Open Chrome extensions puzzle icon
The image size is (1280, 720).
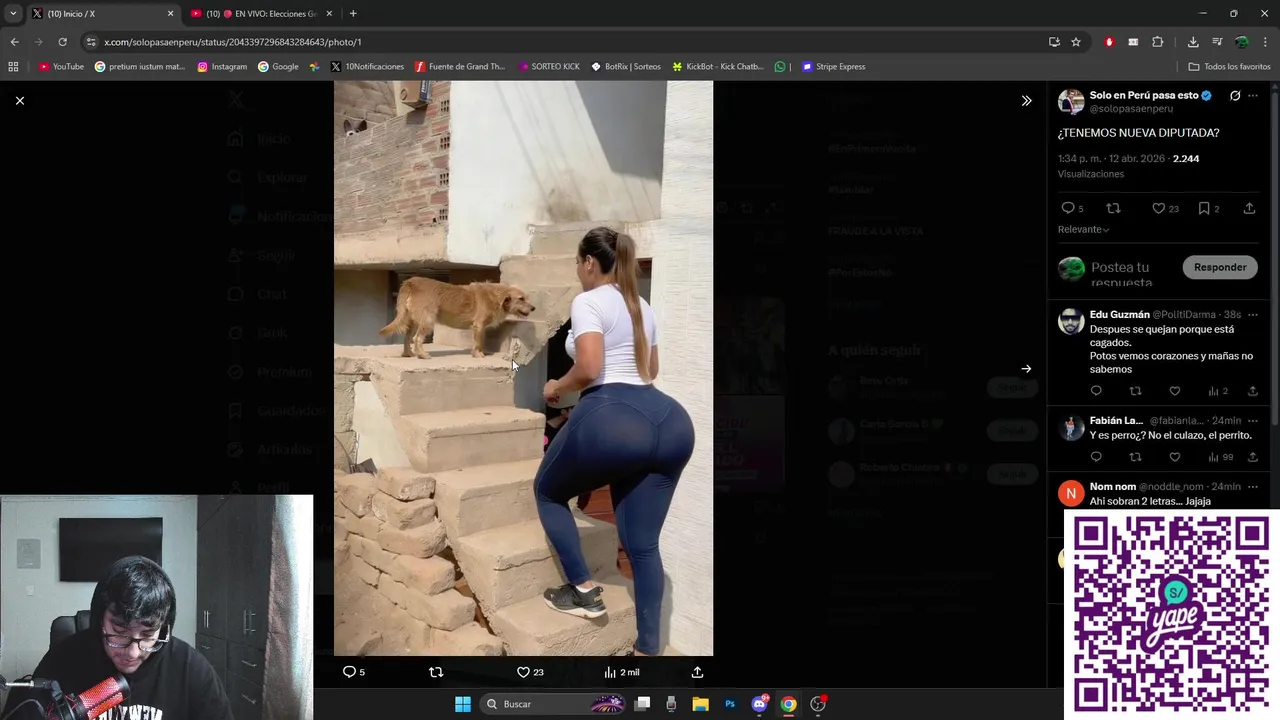(1158, 42)
